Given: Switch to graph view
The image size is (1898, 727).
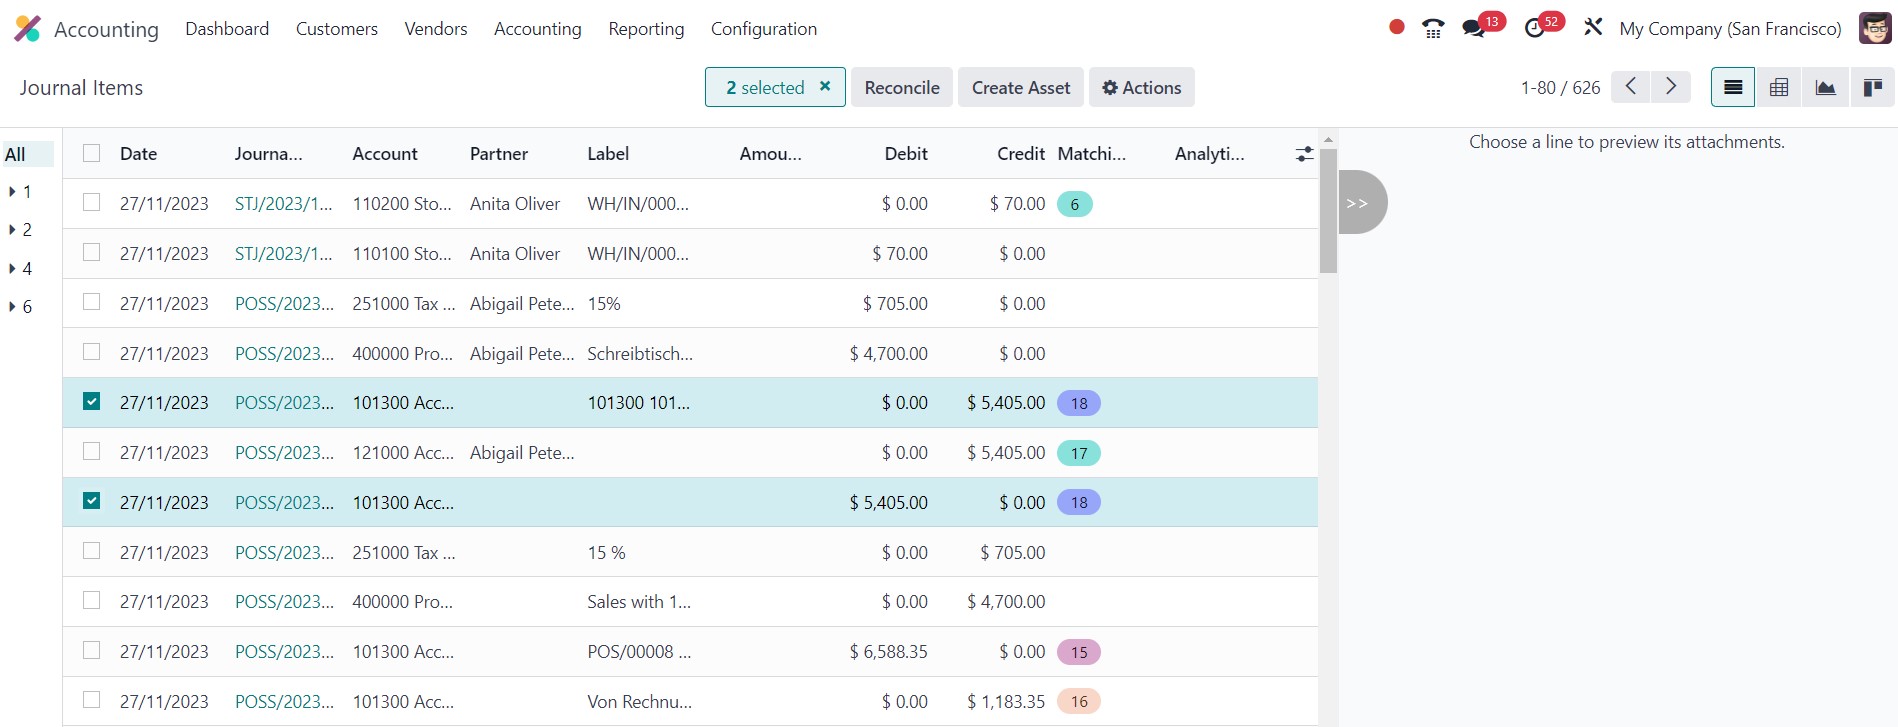Looking at the screenshot, I should [1825, 88].
